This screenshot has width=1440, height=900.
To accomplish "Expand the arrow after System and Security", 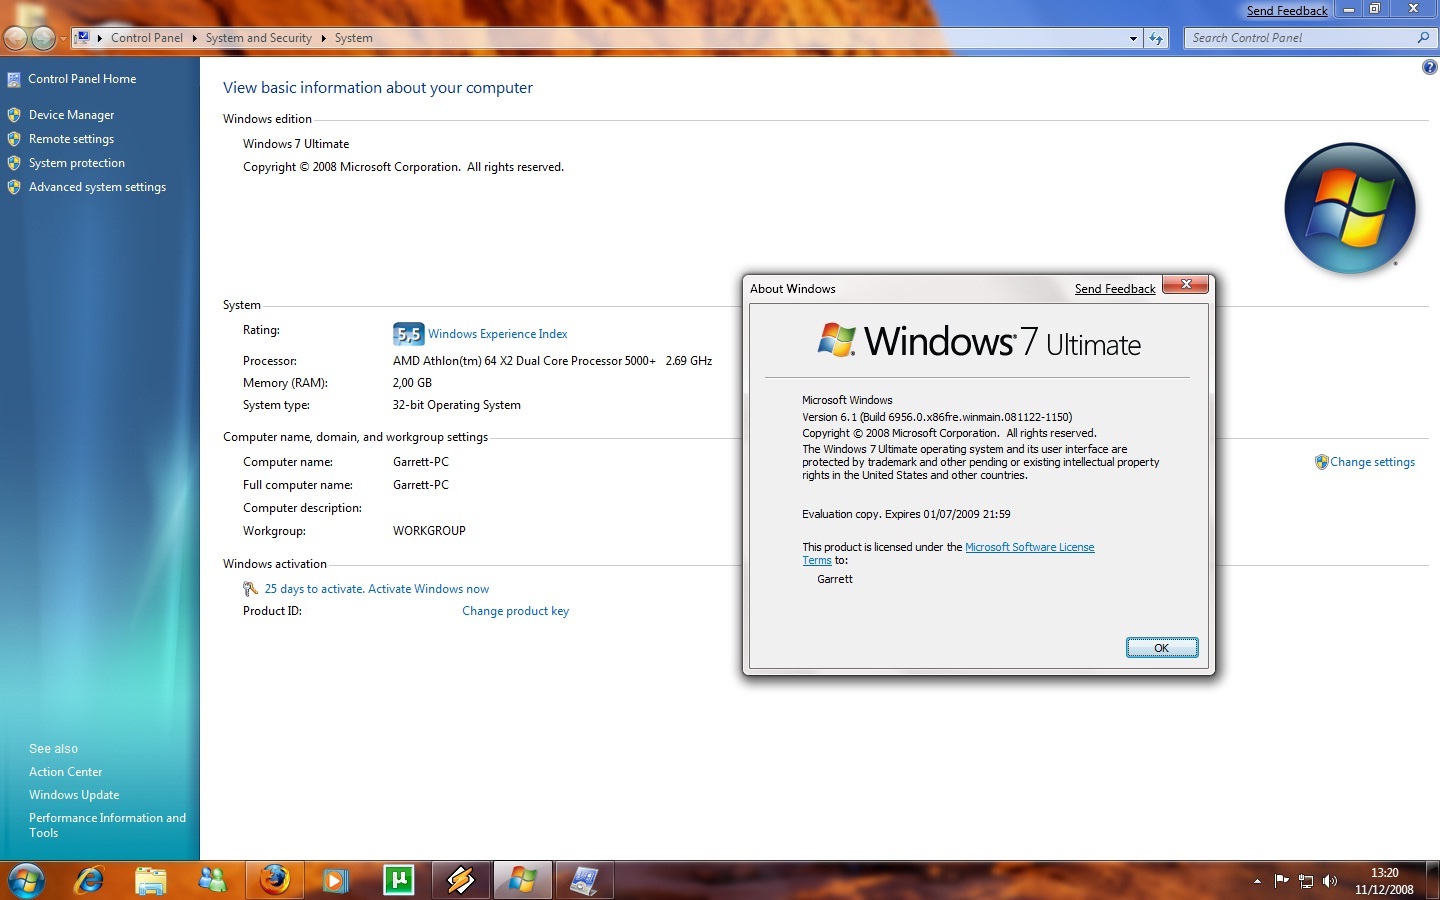I will [323, 38].
